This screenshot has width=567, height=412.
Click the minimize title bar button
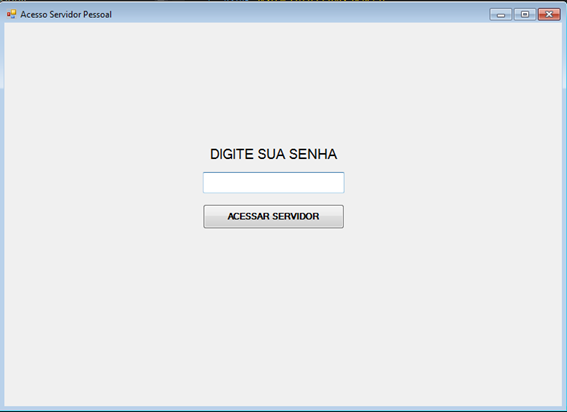501,14
